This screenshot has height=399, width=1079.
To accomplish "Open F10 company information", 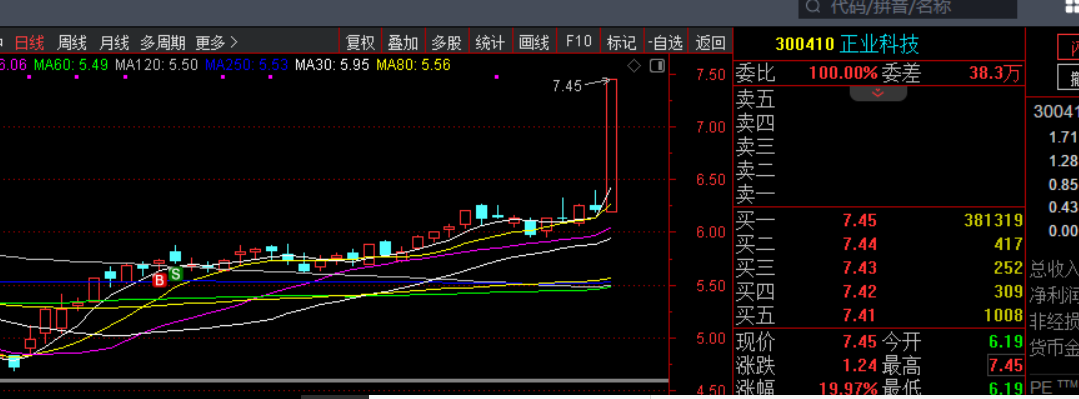I will 578,42.
